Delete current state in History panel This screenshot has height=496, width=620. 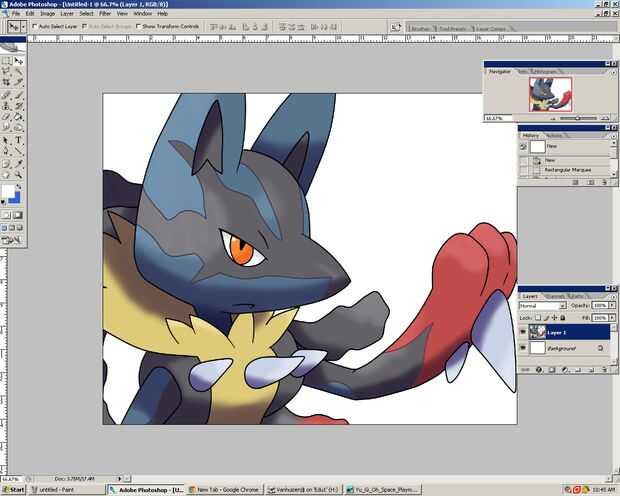click(x=604, y=182)
